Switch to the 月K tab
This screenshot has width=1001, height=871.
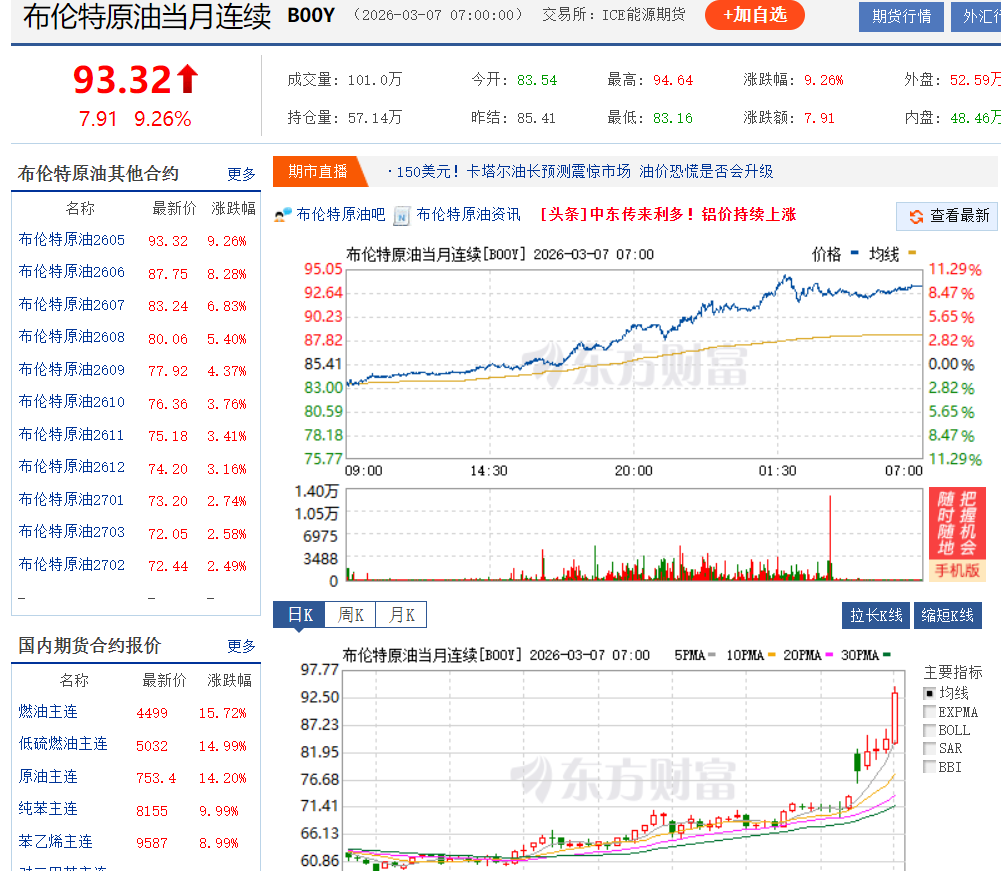402,615
